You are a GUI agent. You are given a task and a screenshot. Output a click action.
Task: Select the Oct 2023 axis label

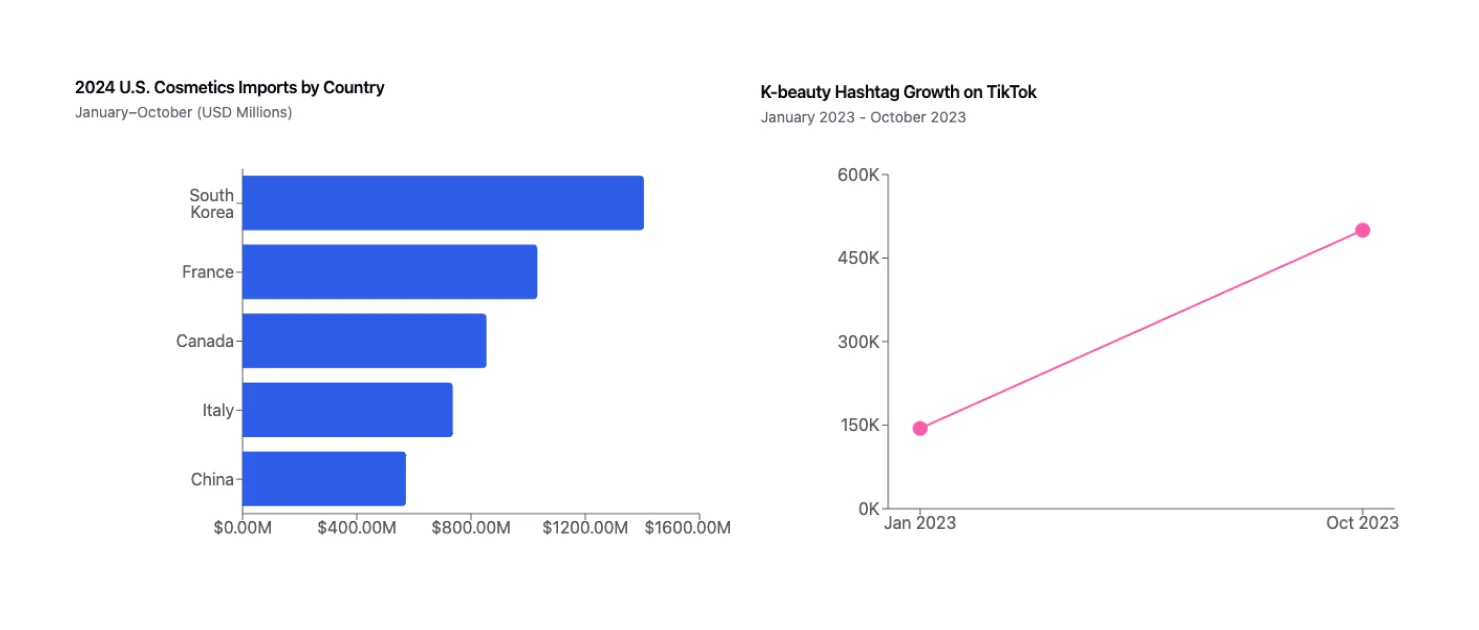coord(1363,522)
